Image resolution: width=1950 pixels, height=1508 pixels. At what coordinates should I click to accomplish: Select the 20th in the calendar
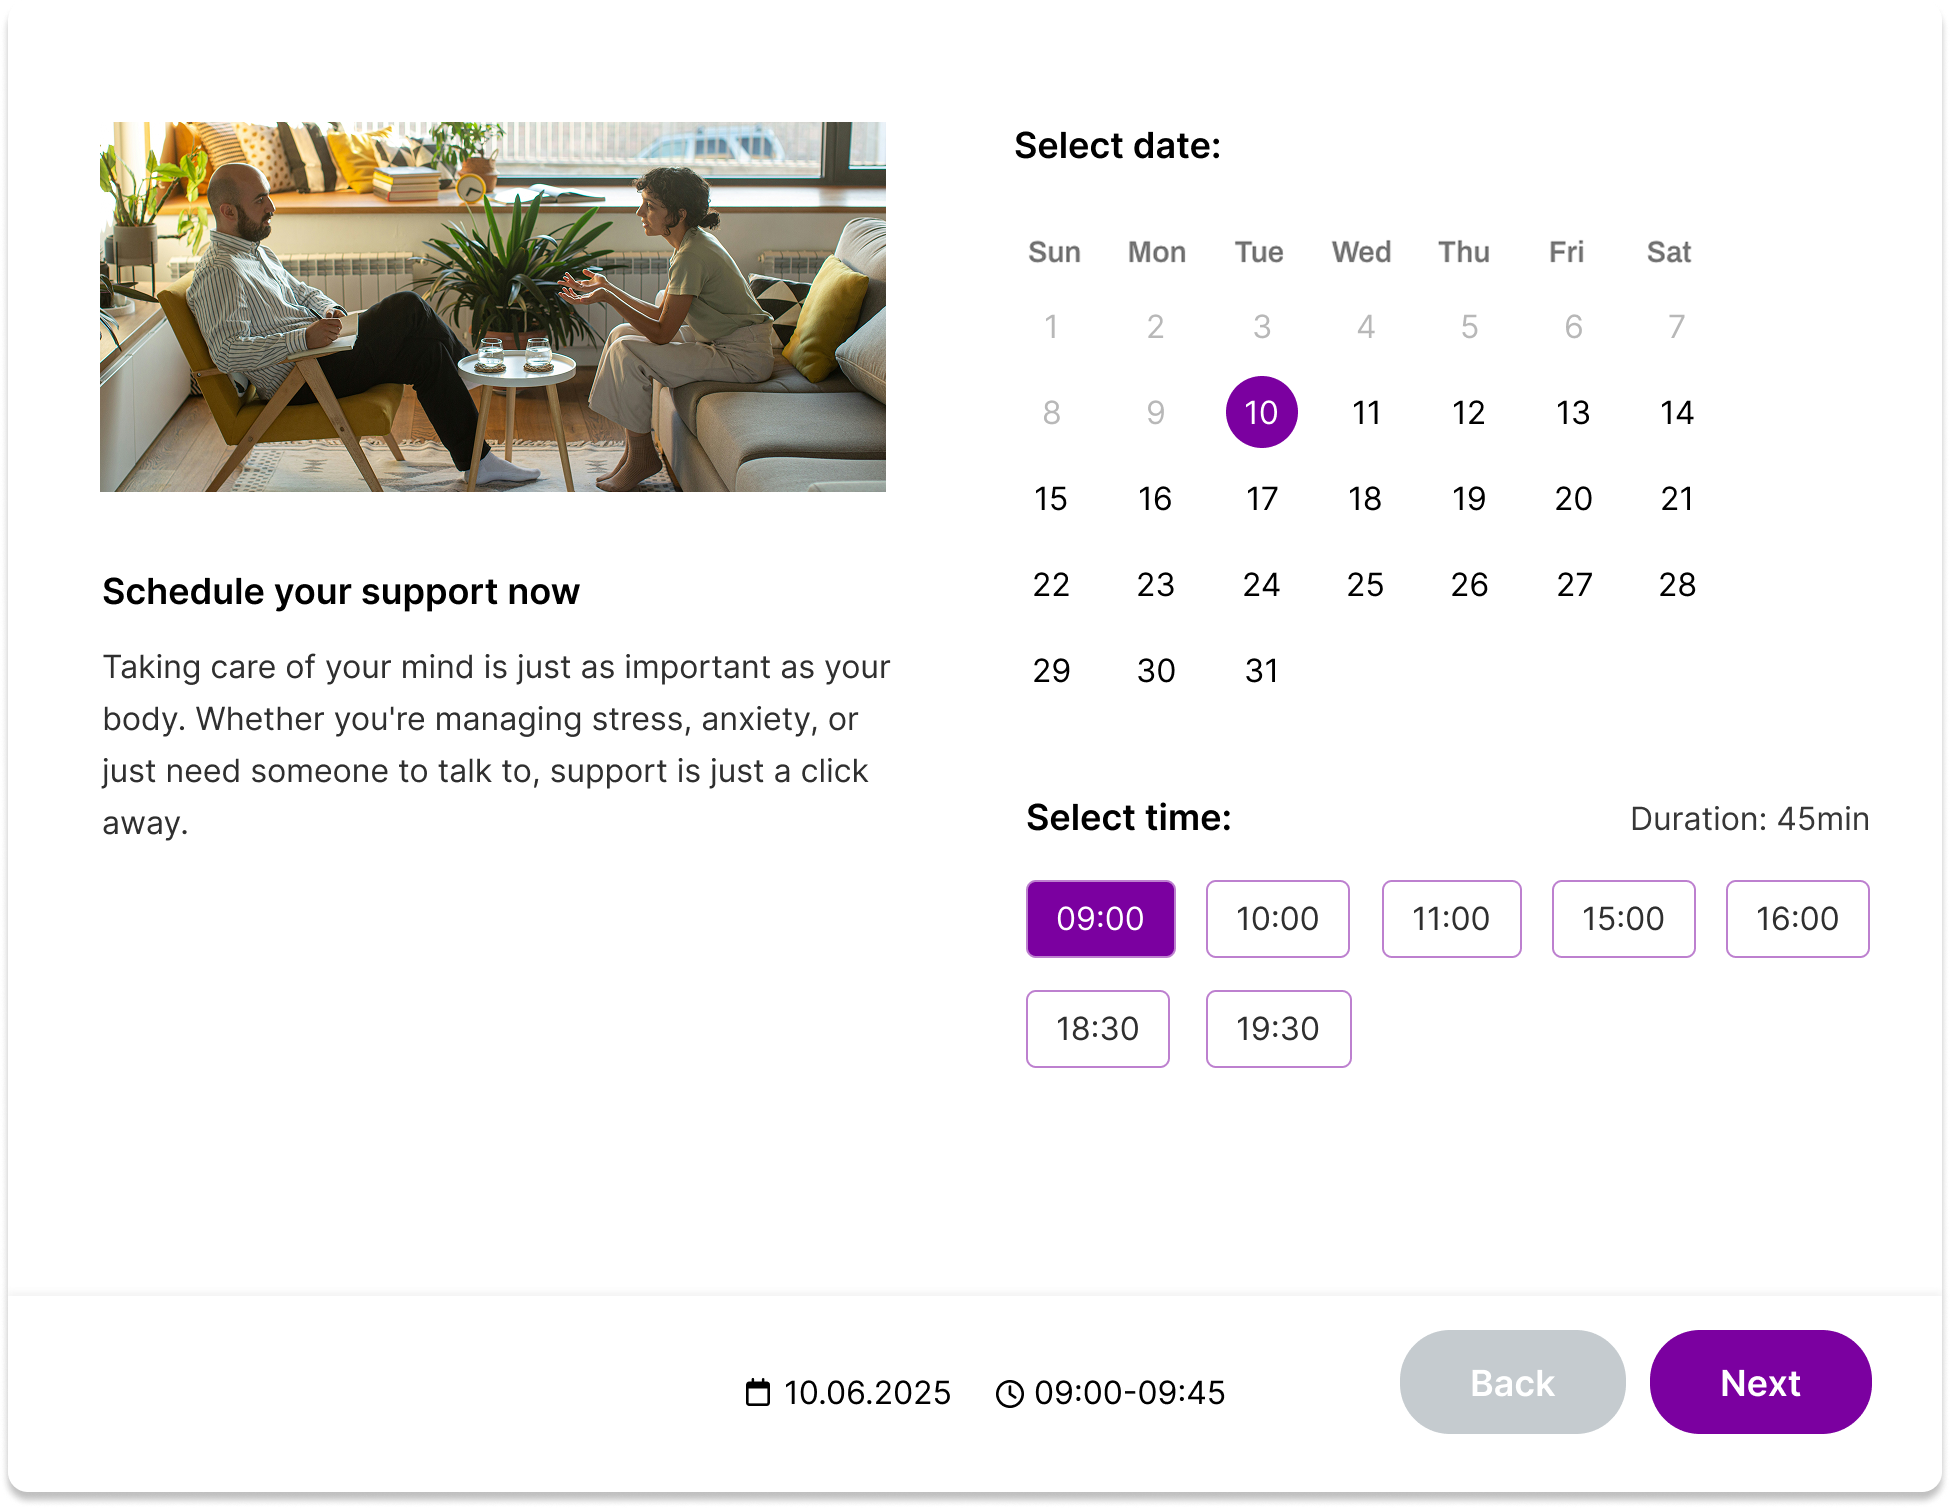click(x=1573, y=498)
